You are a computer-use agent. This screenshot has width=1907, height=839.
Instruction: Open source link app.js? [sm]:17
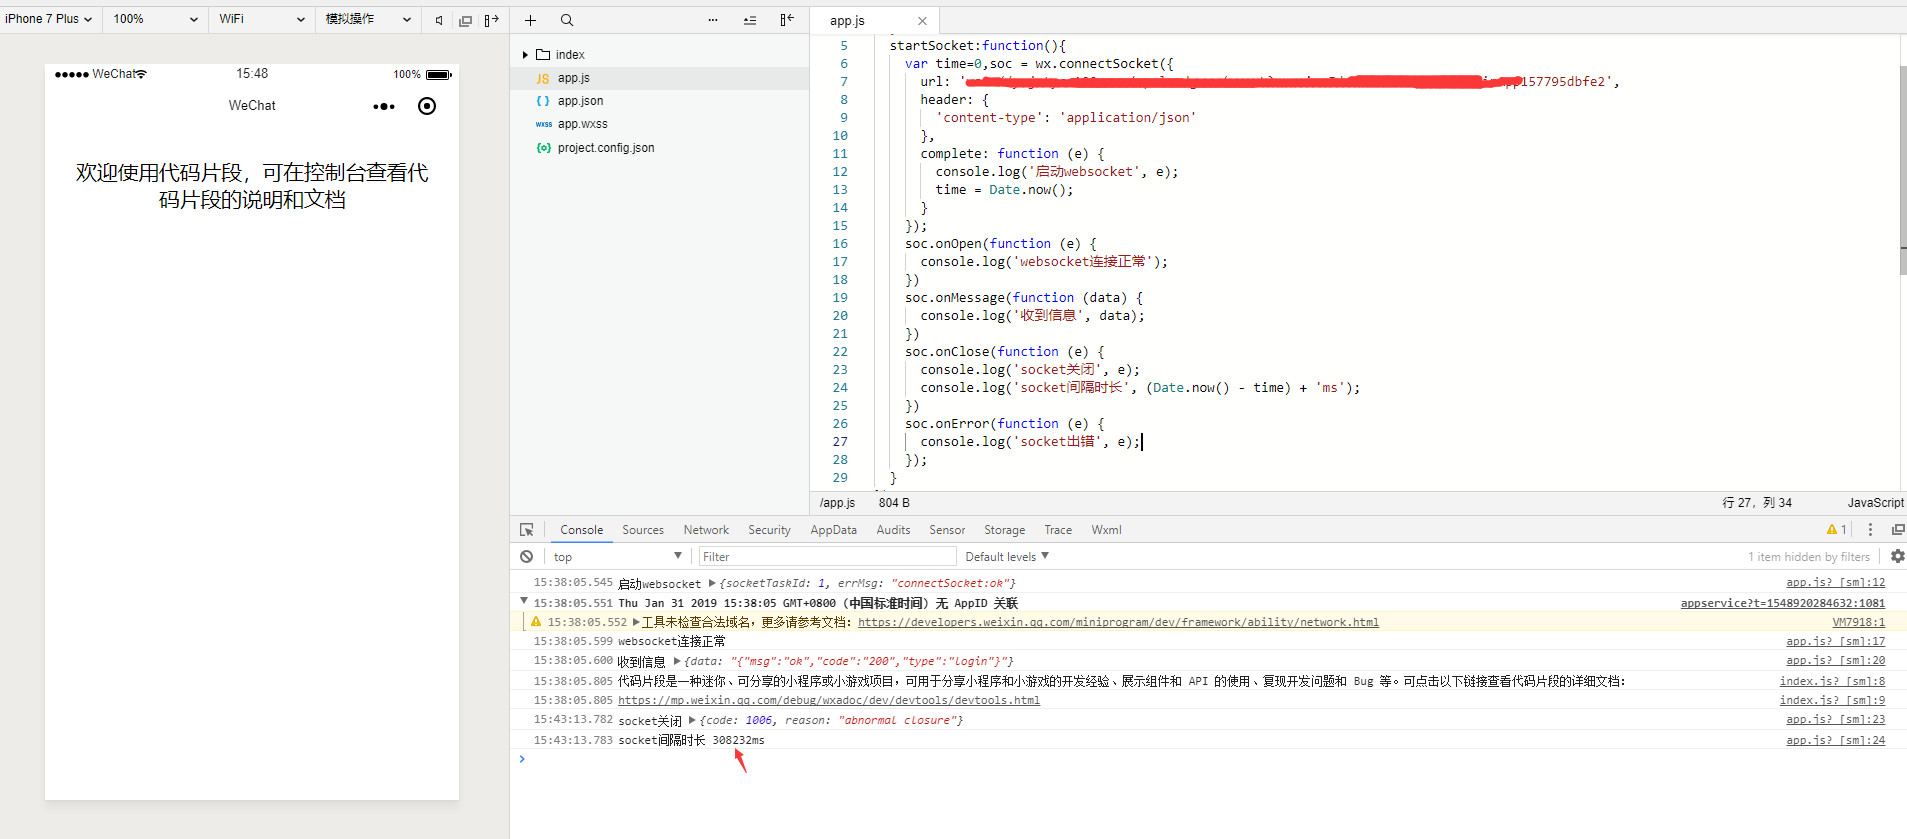tap(1835, 642)
